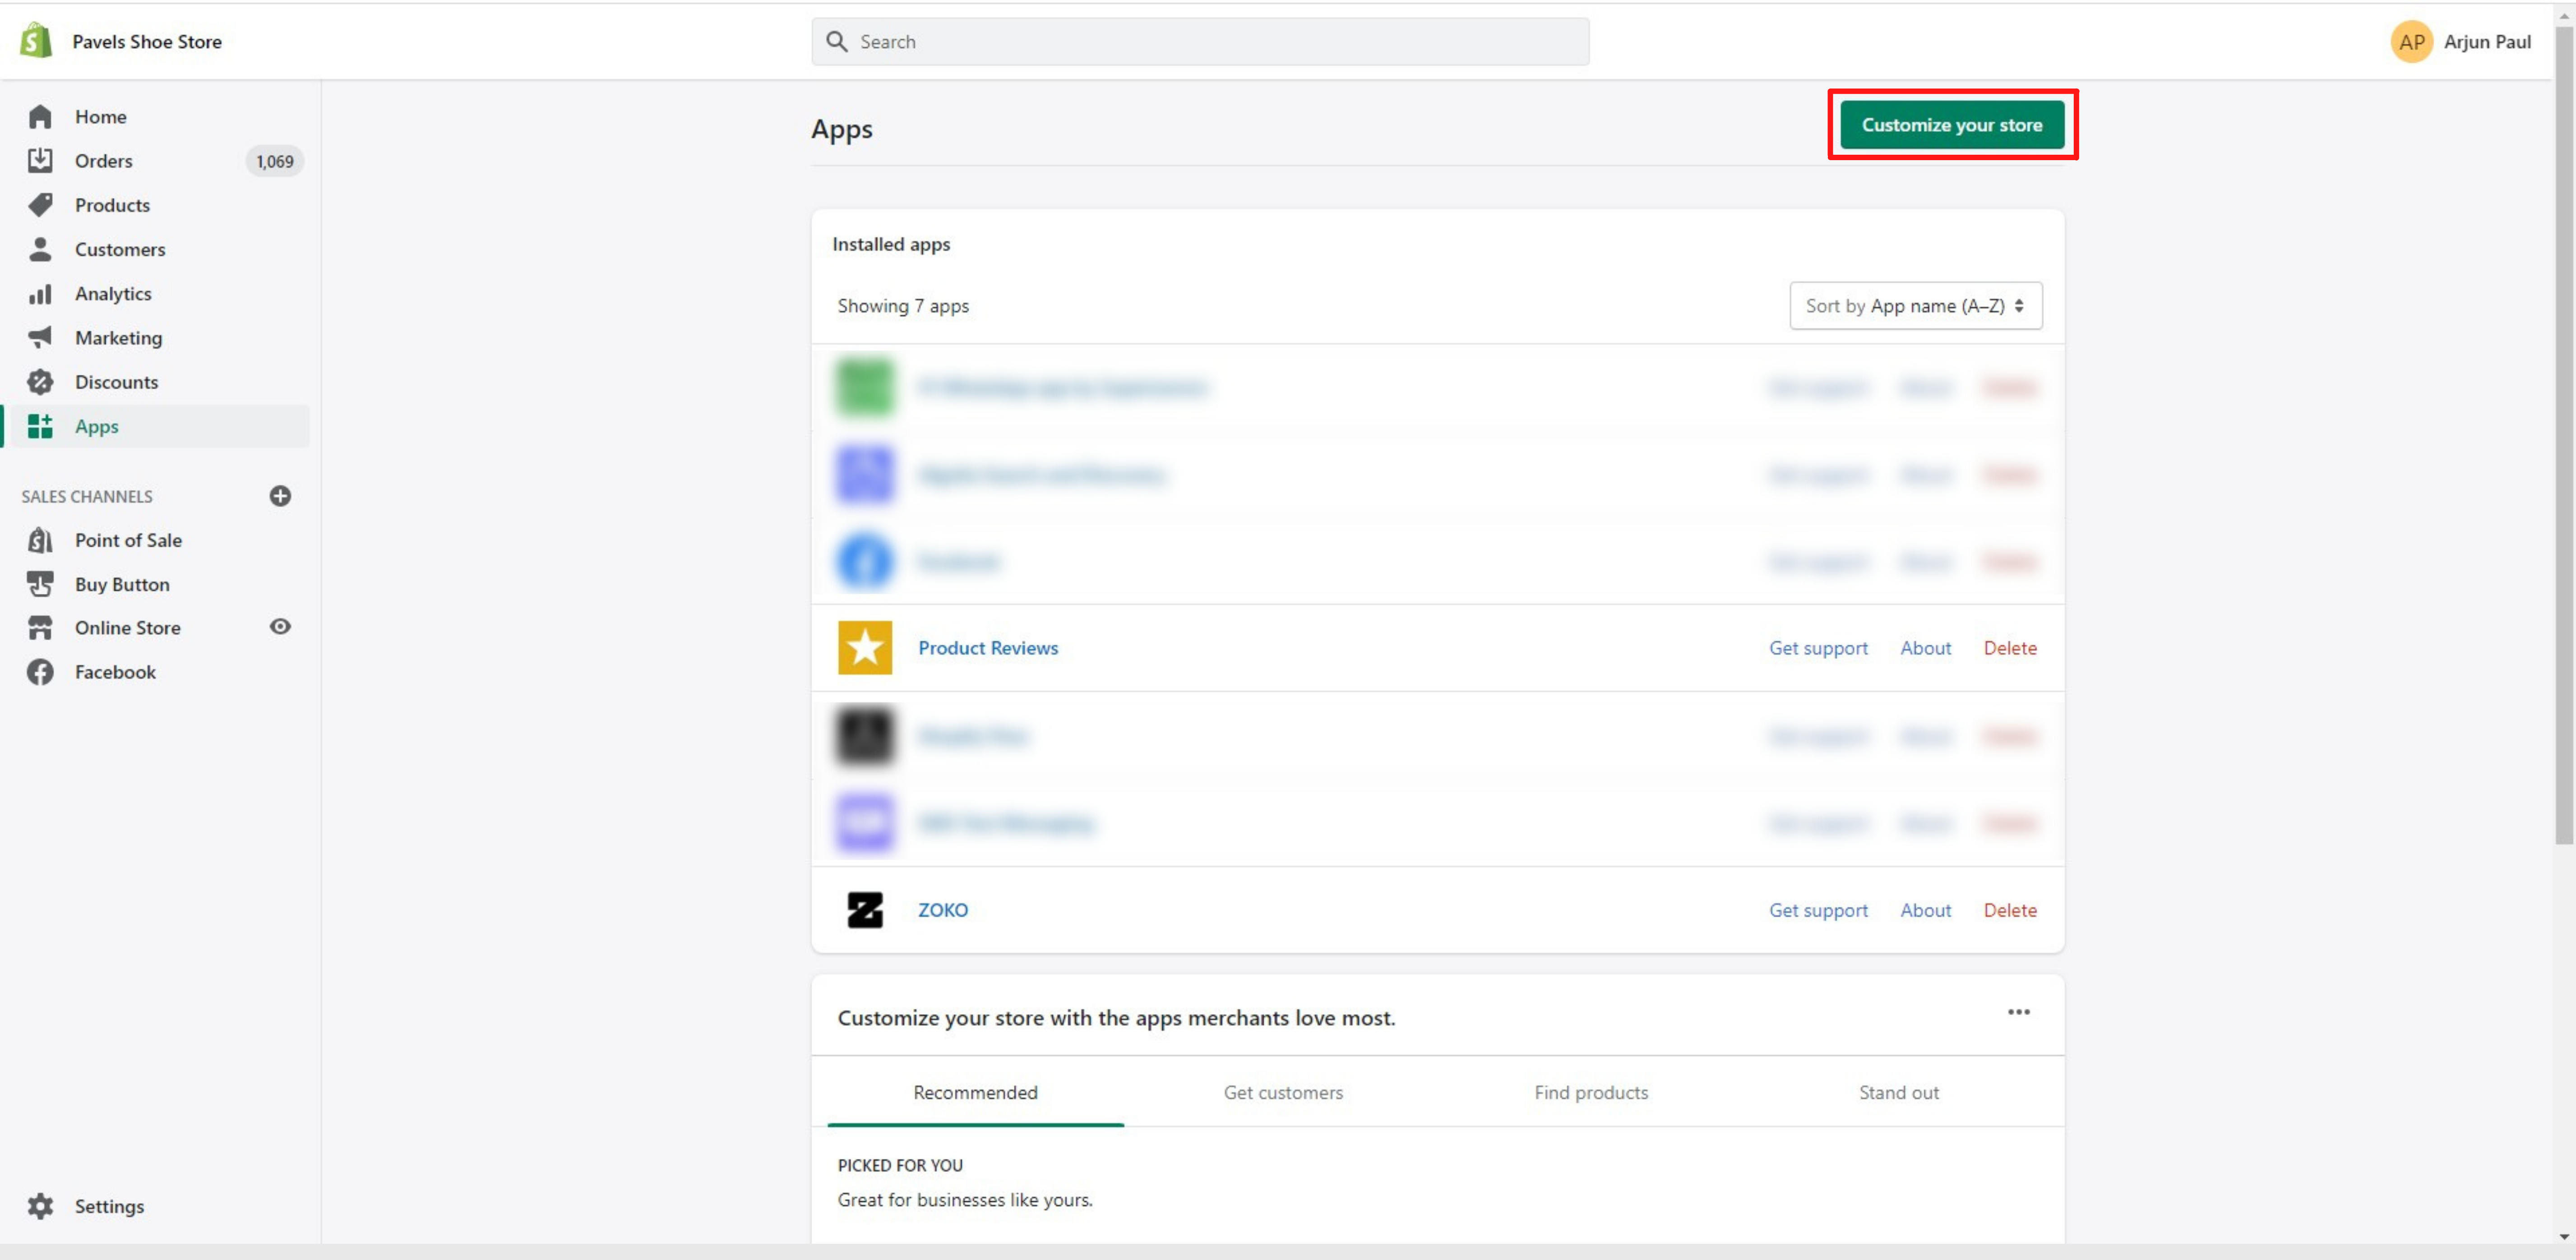2576x1260 pixels.
Task: Click the page vertical scrollbar
Action: pyautogui.click(x=2564, y=435)
